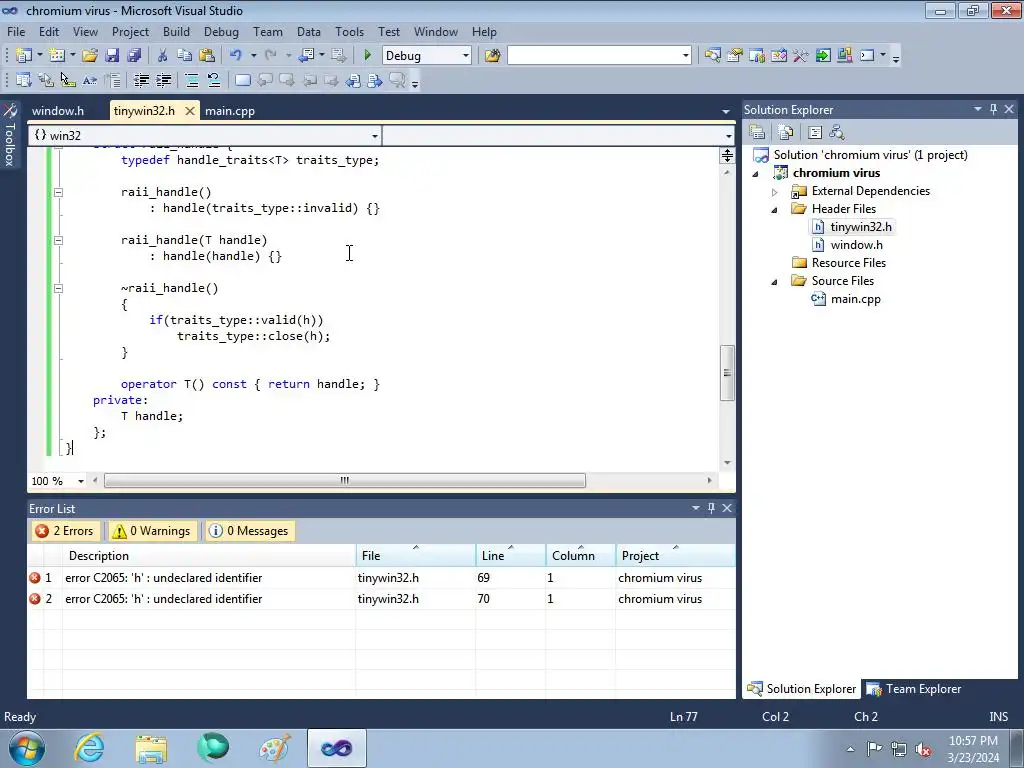Expand the External Dependencies tree node

[775, 192]
